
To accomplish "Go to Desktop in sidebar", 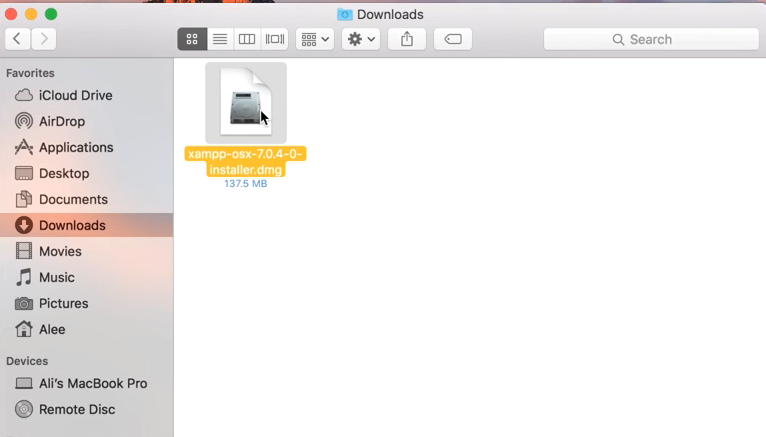I will pyautogui.click(x=64, y=173).
